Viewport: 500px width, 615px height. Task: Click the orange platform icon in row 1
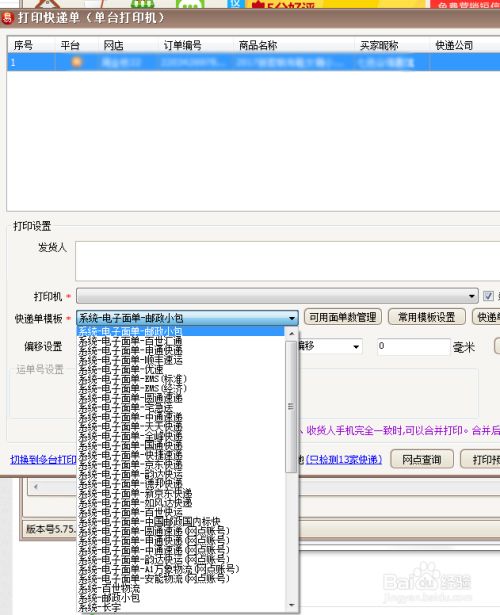coord(76,62)
